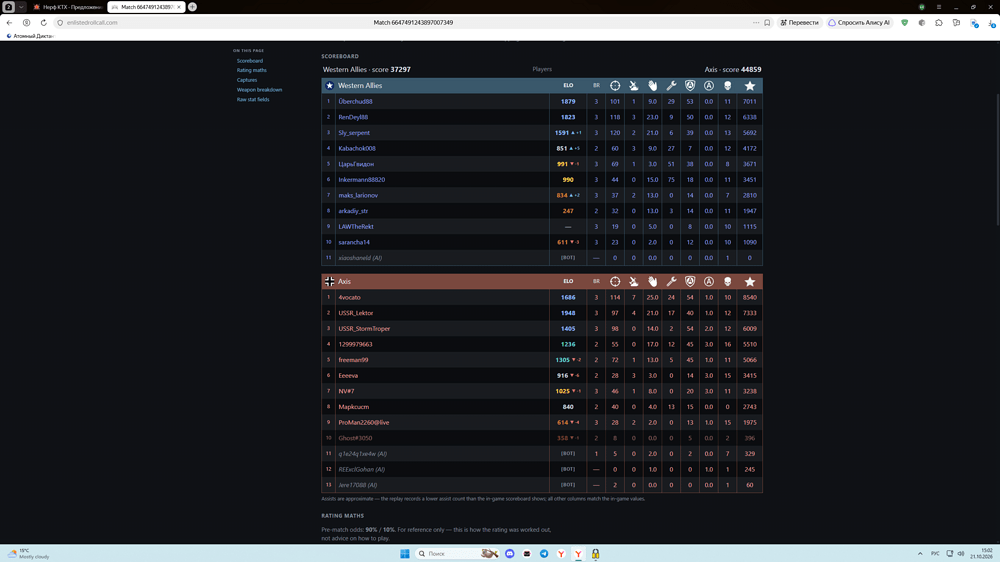The height and width of the screenshot is (562, 1000).
Task: Open the browser downloads arrow icon
Action: coord(991,23)
